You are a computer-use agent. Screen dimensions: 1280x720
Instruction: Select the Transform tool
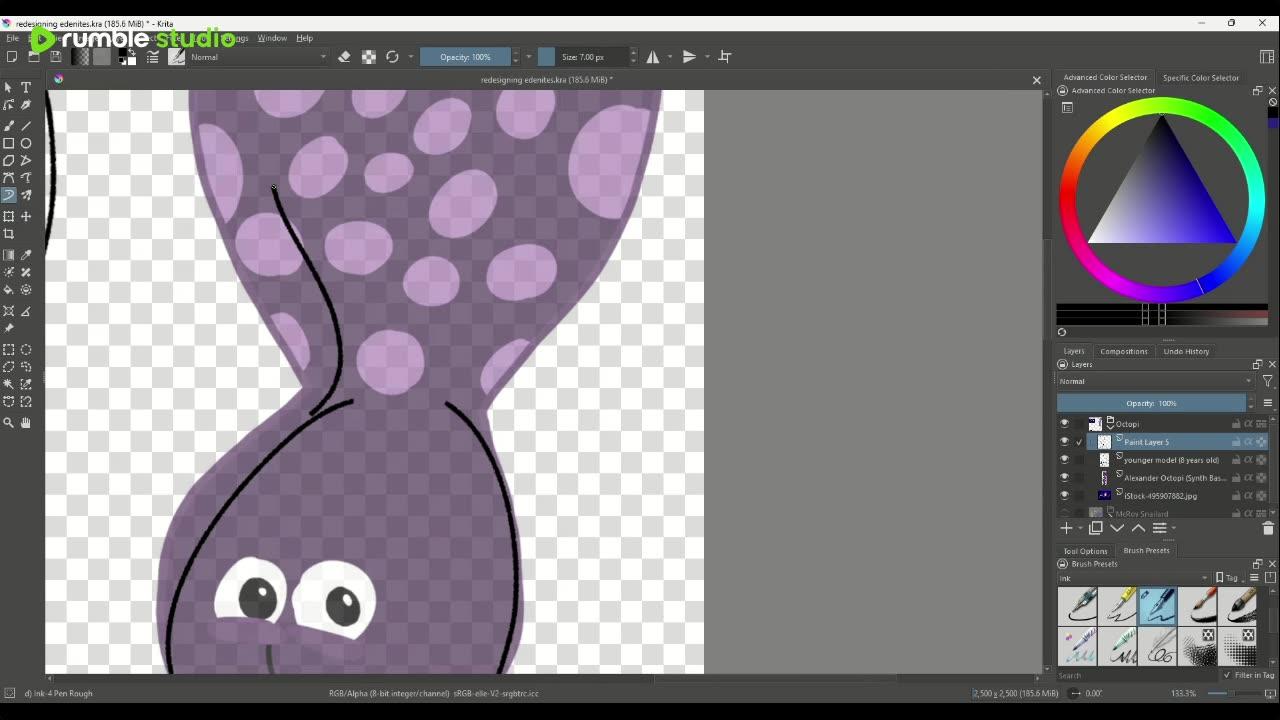9,216
